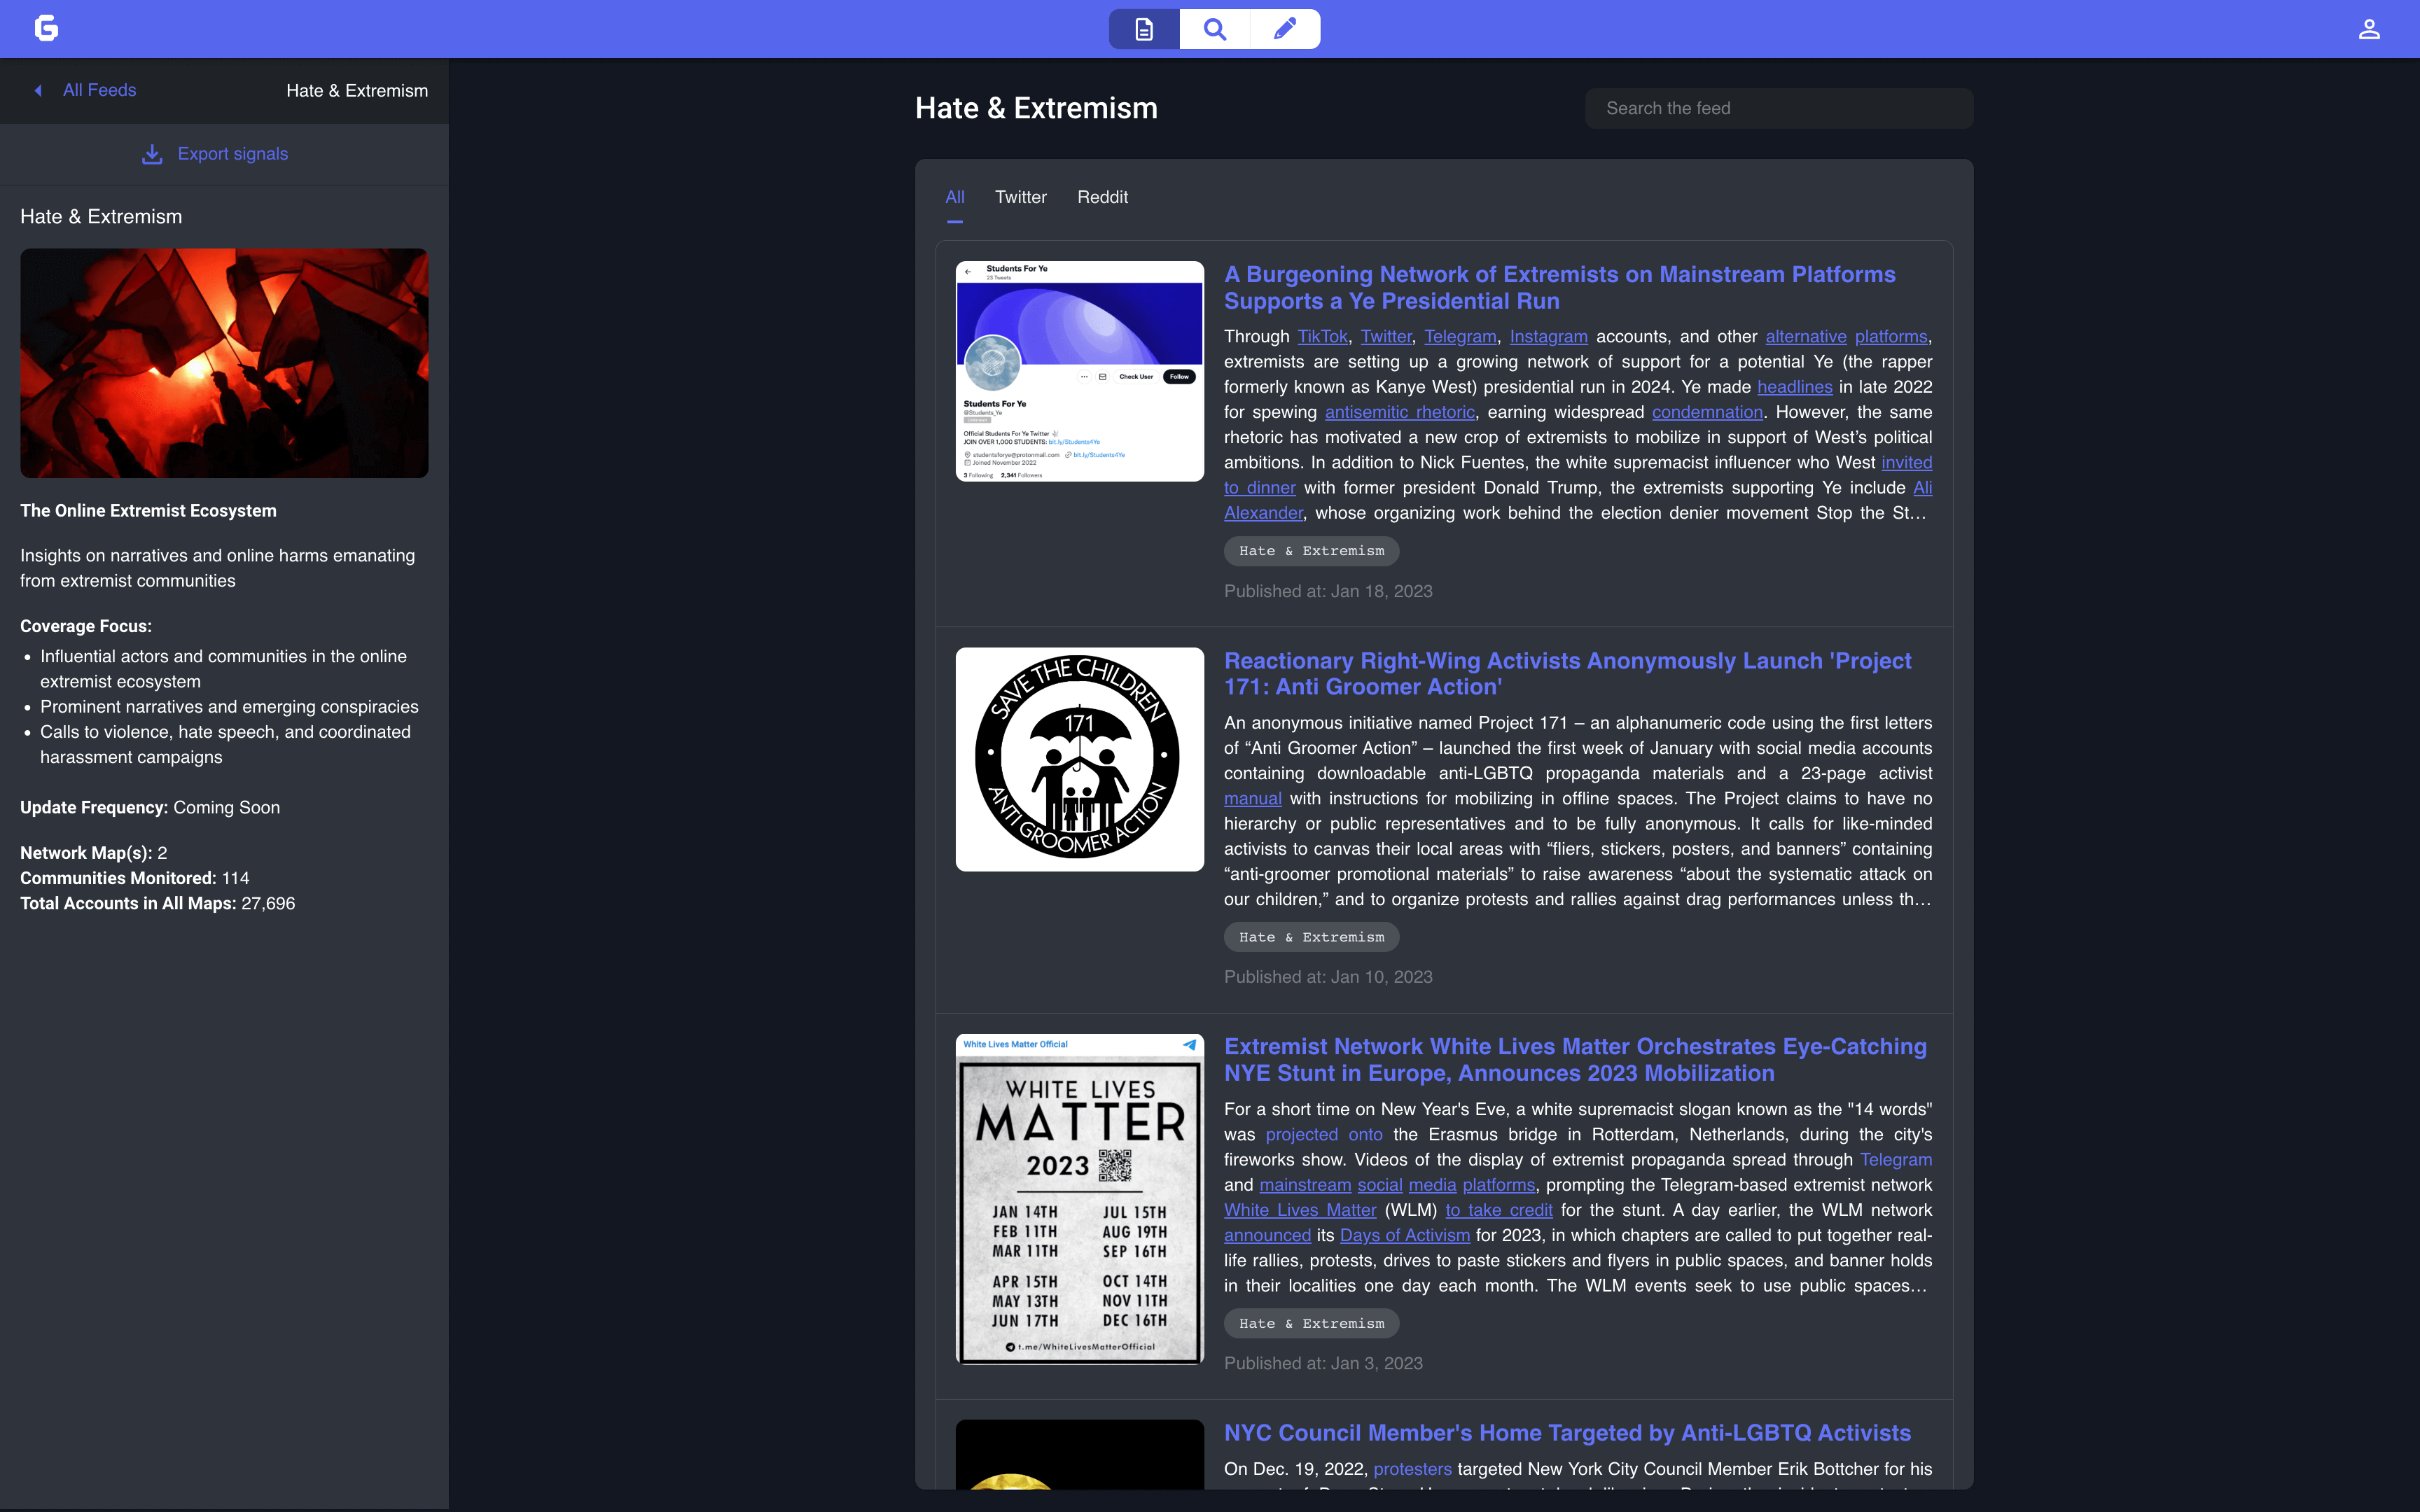Click the back arrow beside All Feeds
The width and height of the screenshot is (2420, 1512).
click(38, 90)
